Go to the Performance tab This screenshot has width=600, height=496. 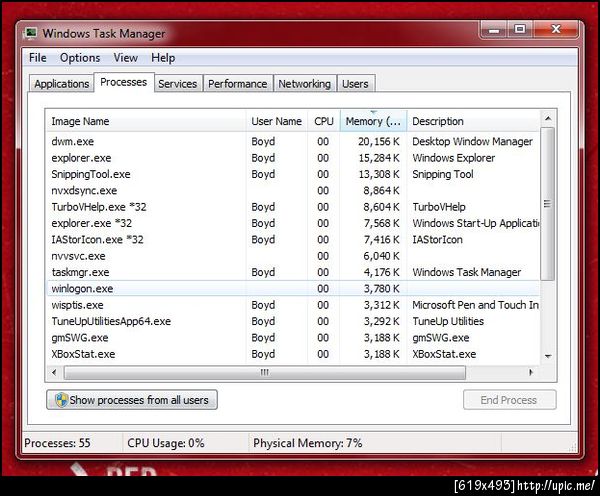238,83
